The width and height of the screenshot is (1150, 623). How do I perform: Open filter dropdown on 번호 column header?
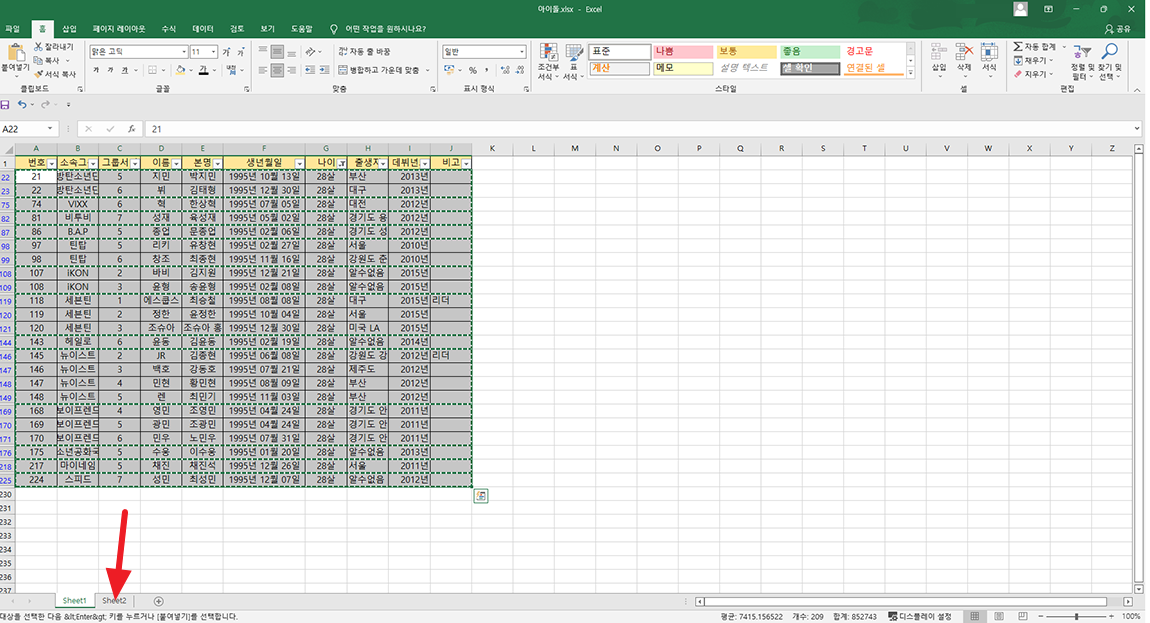pyautogui.click(x=51, y=163)
